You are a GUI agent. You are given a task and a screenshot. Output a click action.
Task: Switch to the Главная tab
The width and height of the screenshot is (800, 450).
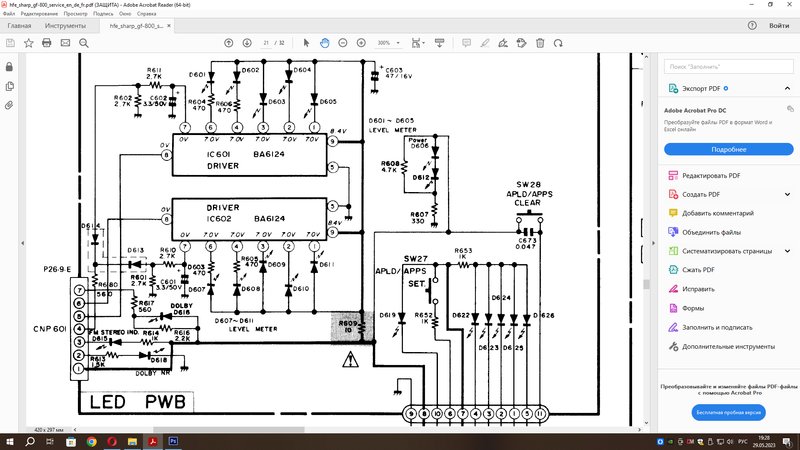pos(19,26)
